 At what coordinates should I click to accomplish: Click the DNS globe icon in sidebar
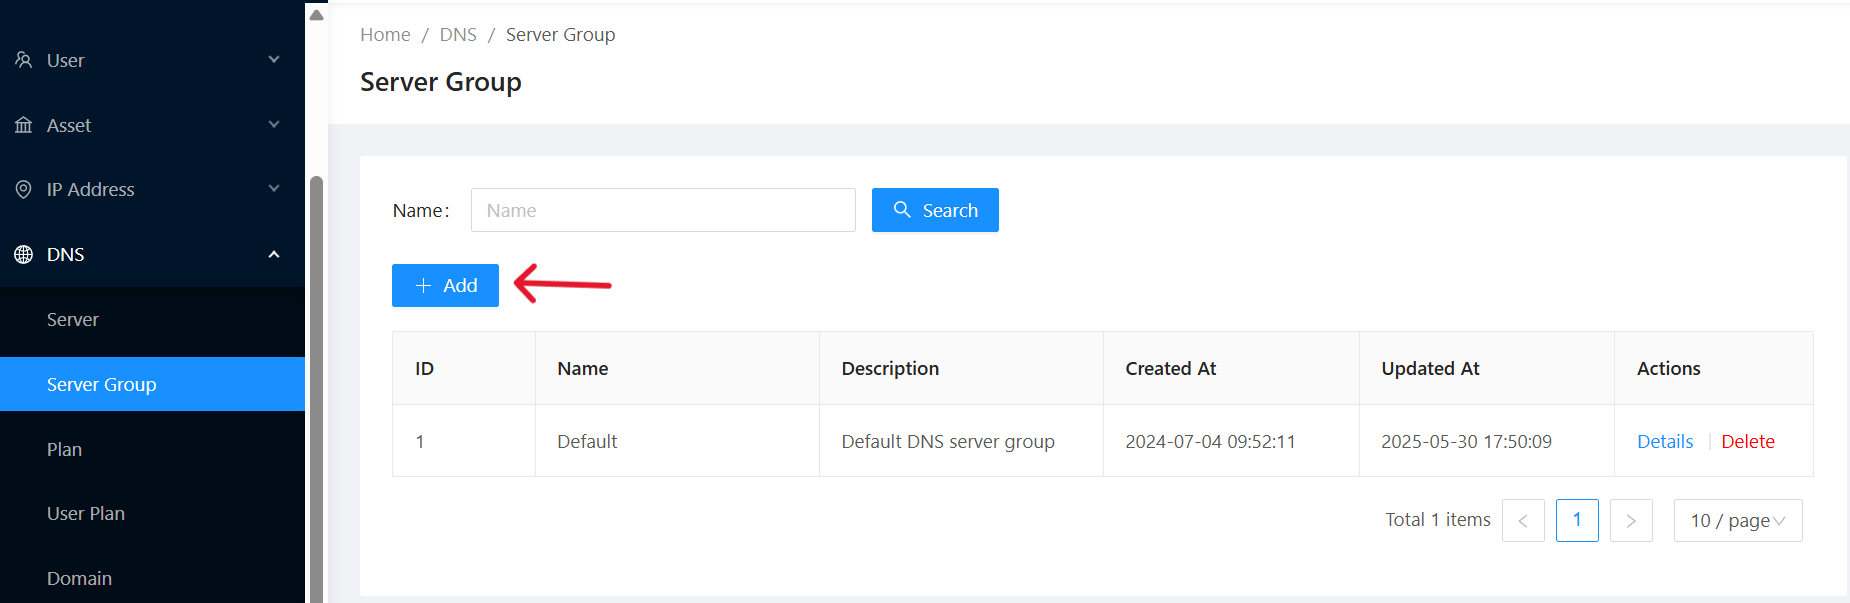(x=24, y=255)
